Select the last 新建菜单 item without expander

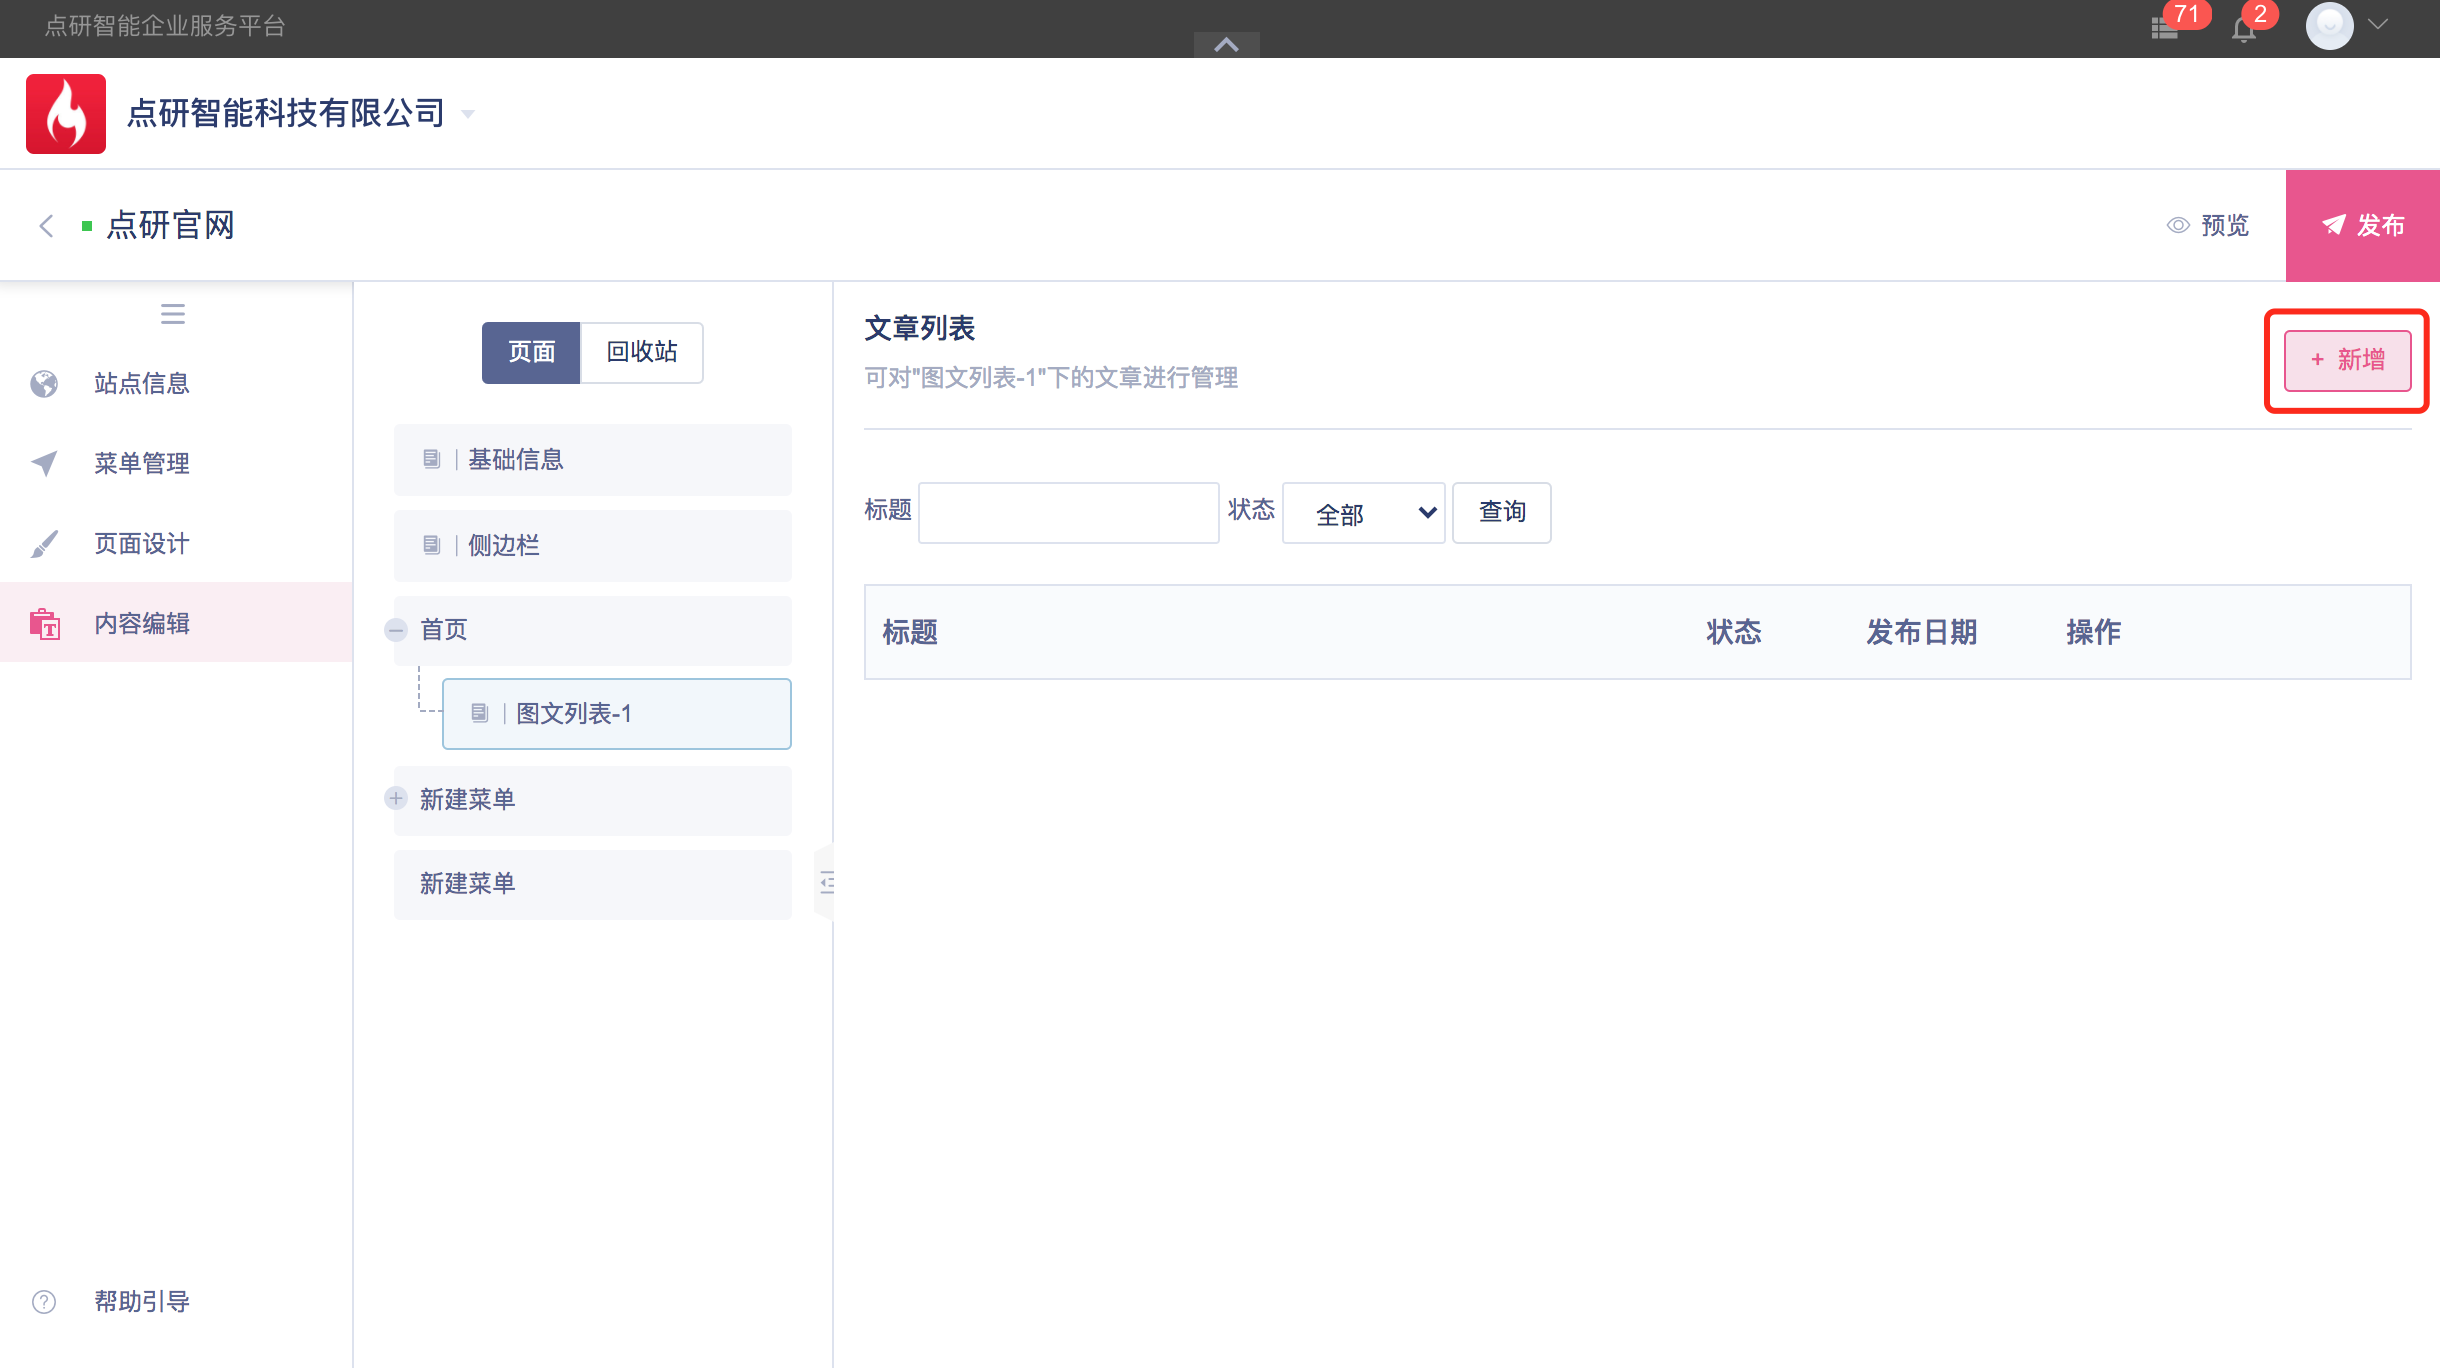click(593, 884)
